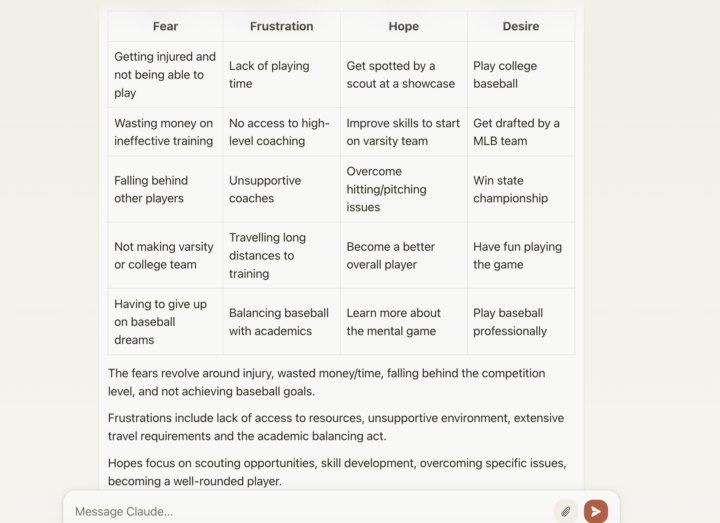
Task: Select the 'Unsupportive coaches' table cell
Action: tap(281, 189)
